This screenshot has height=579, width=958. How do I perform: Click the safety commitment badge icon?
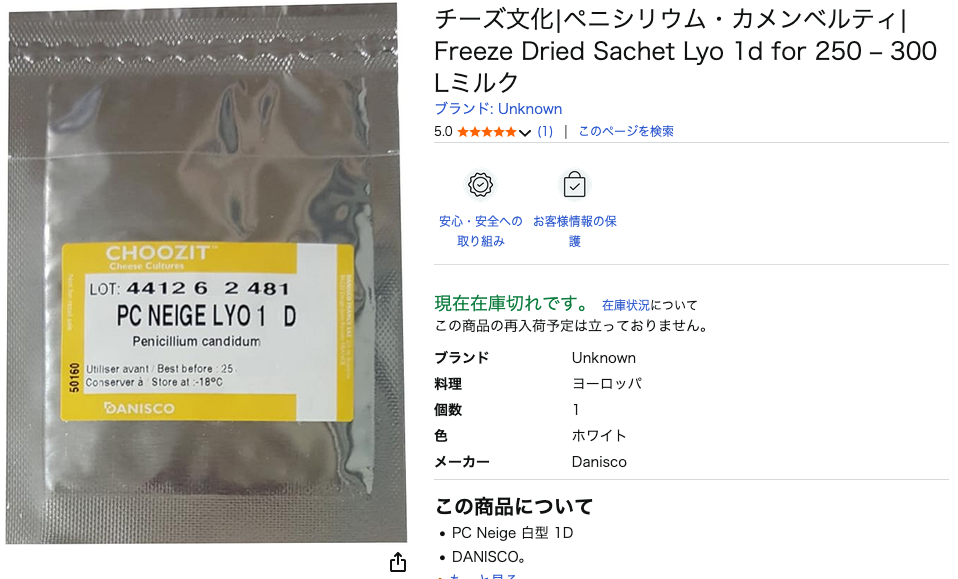481,184
